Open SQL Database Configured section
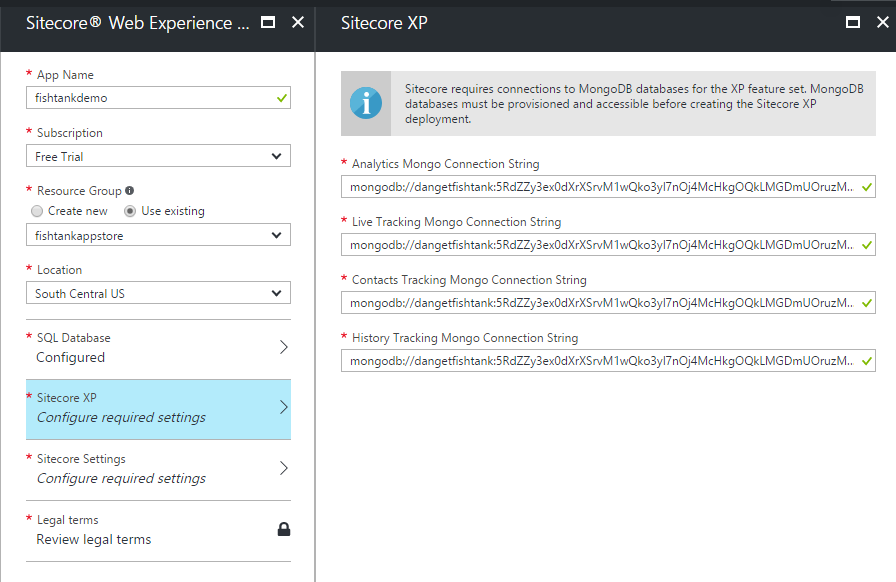 click(158, 348)
